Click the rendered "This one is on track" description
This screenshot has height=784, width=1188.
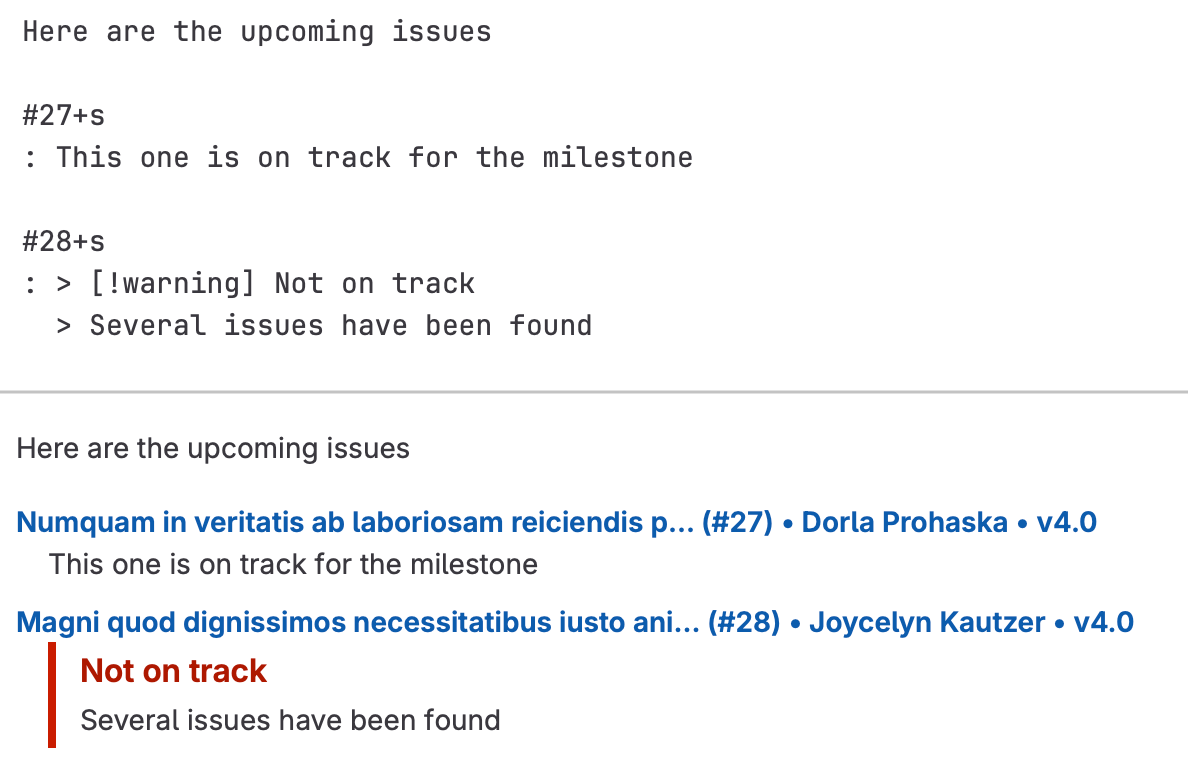(x=293, y=565)
